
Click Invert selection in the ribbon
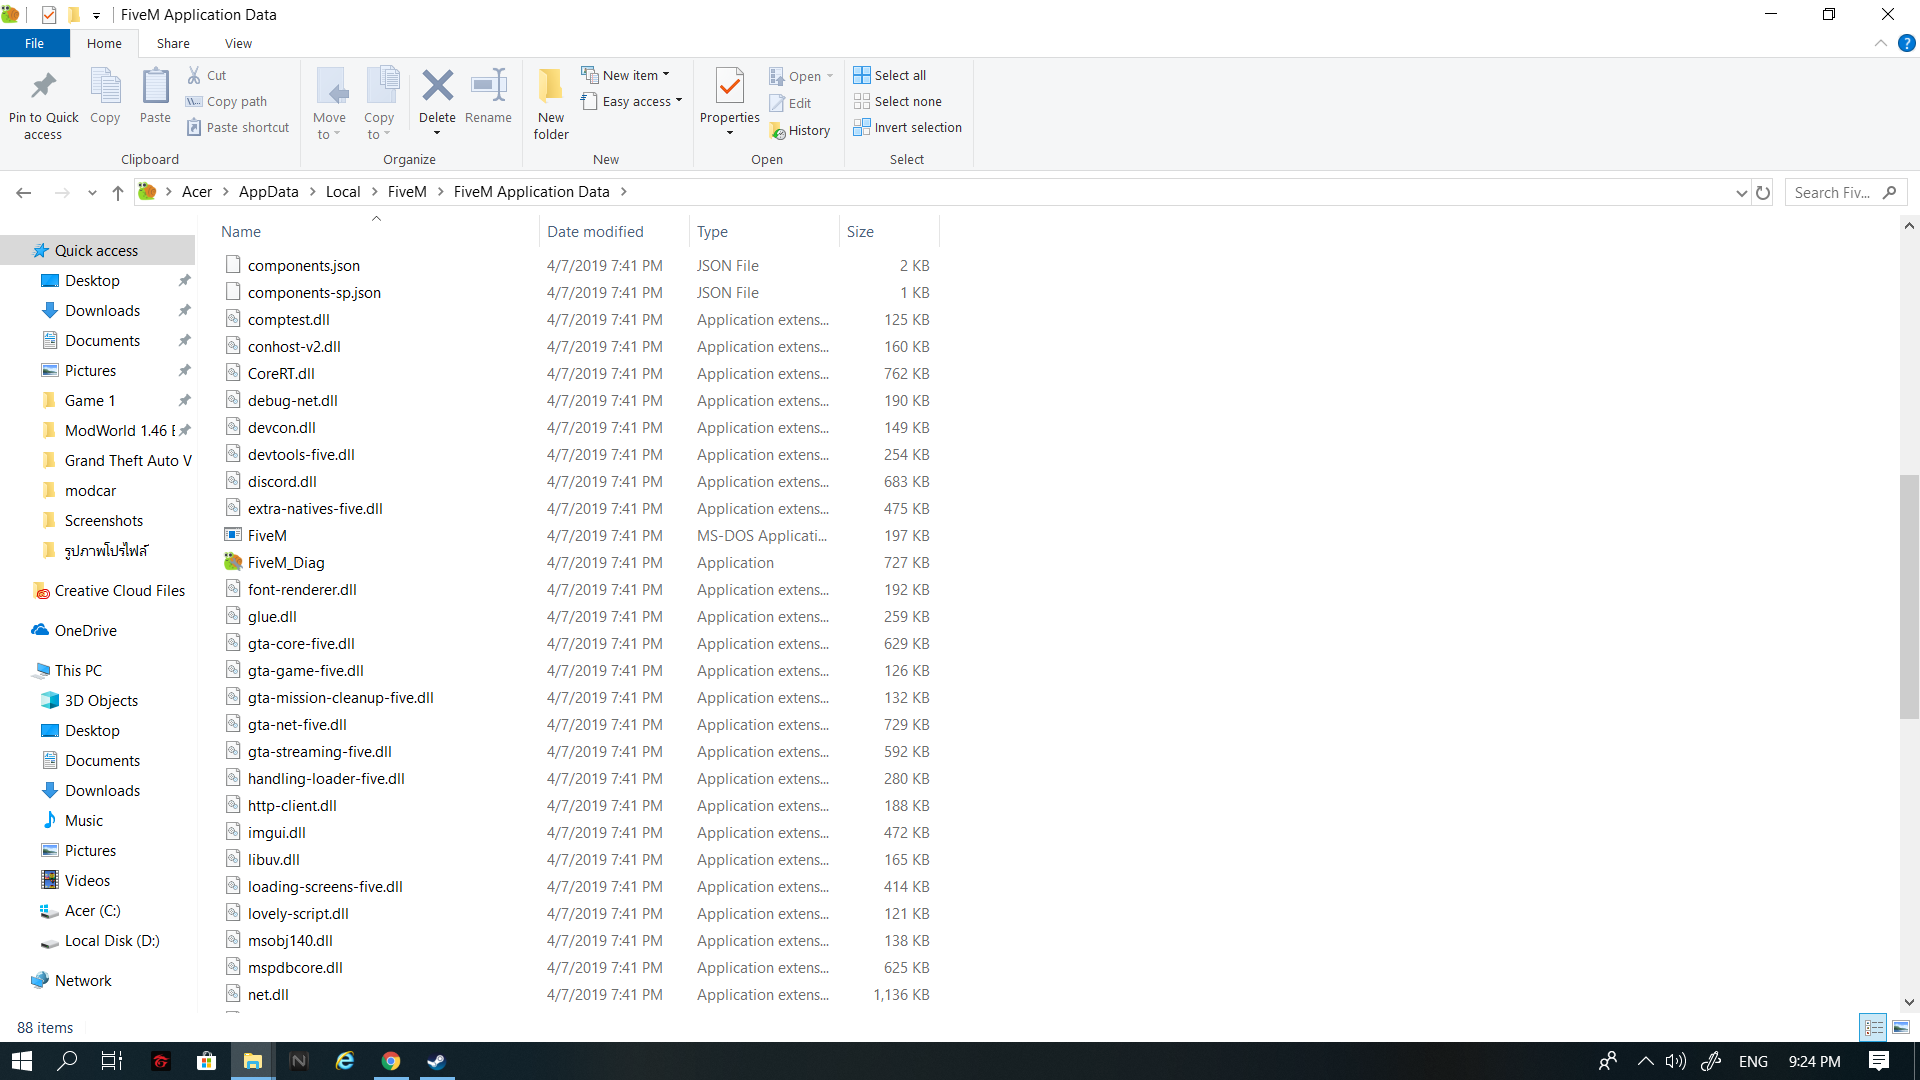[908, 127]
